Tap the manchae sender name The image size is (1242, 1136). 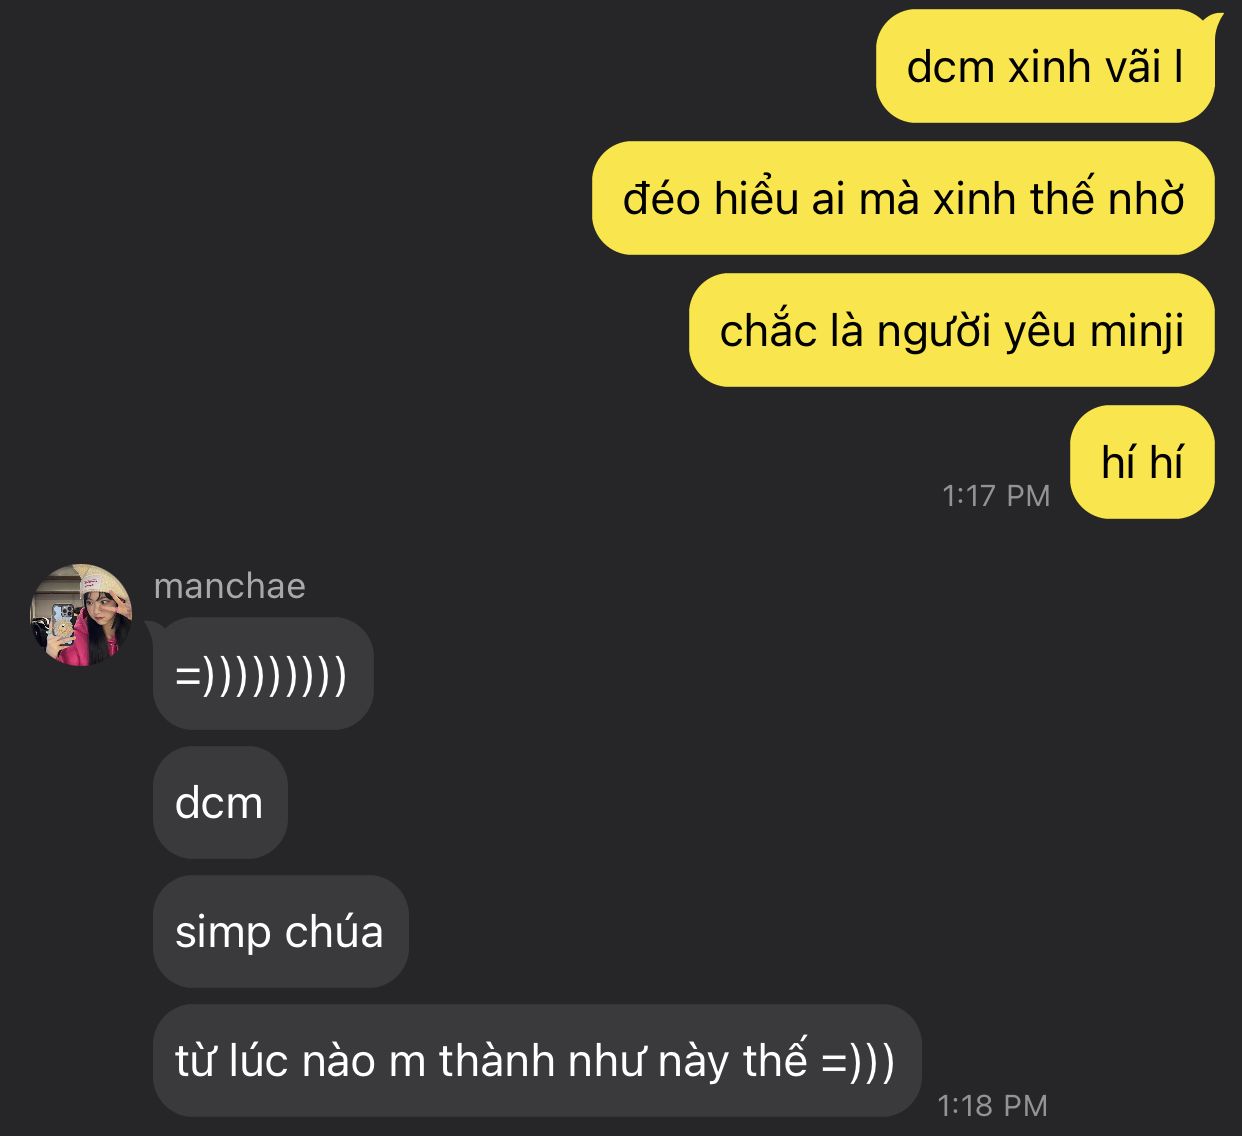coord(230,586)
